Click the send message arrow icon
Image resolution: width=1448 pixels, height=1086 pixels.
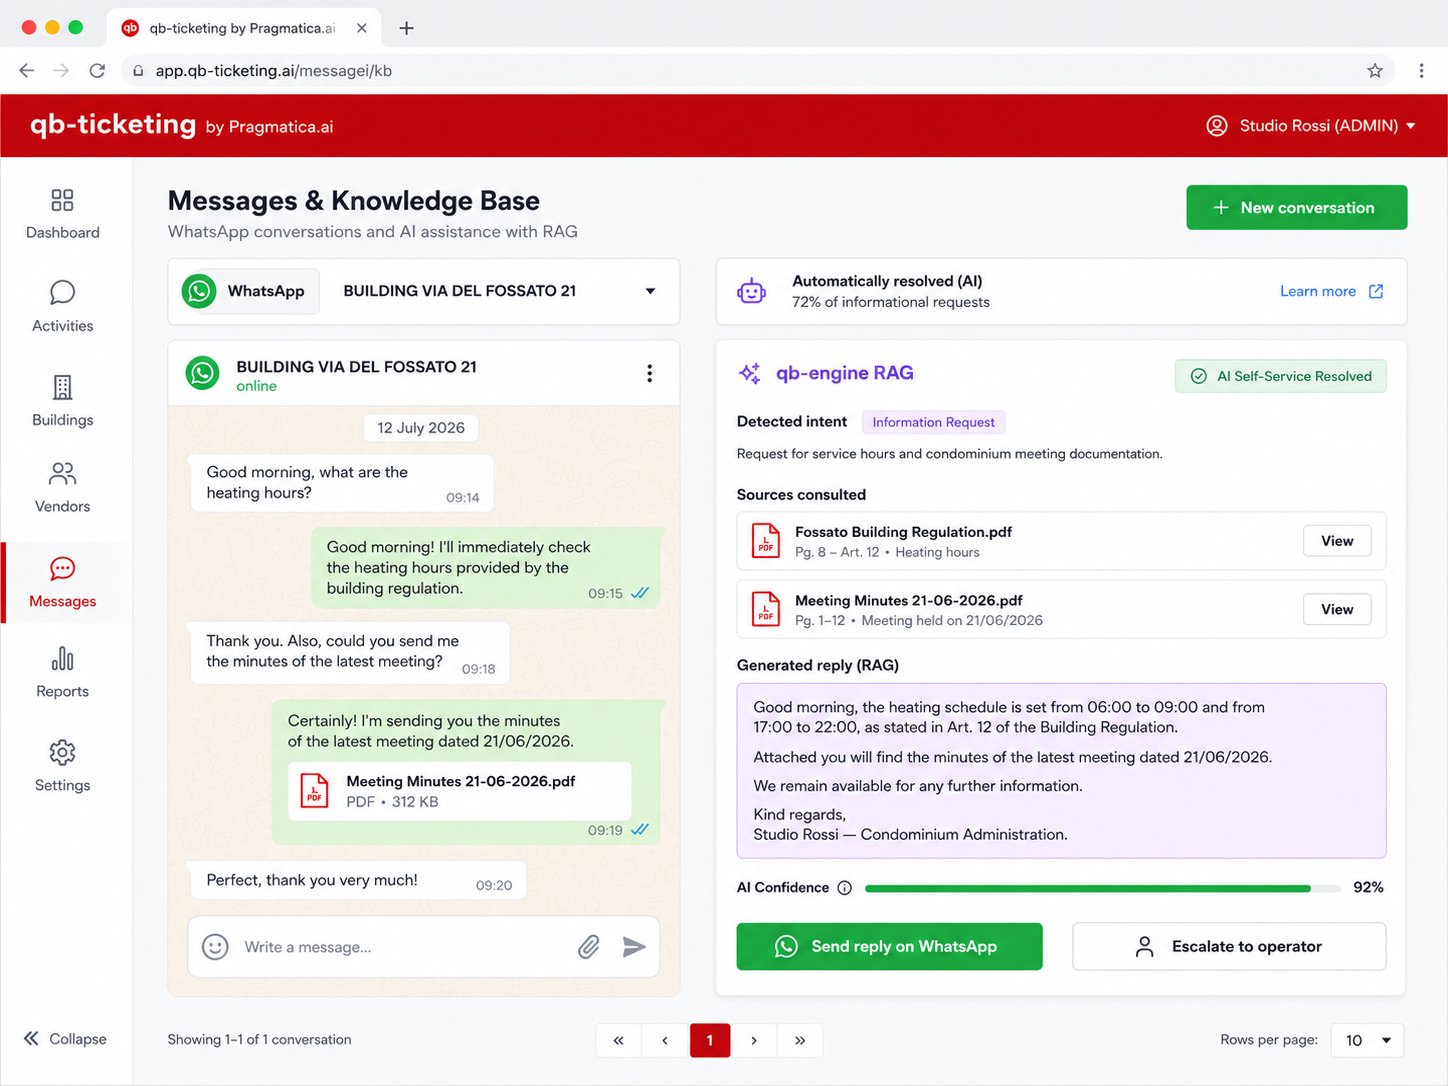[x=634, y=947]
